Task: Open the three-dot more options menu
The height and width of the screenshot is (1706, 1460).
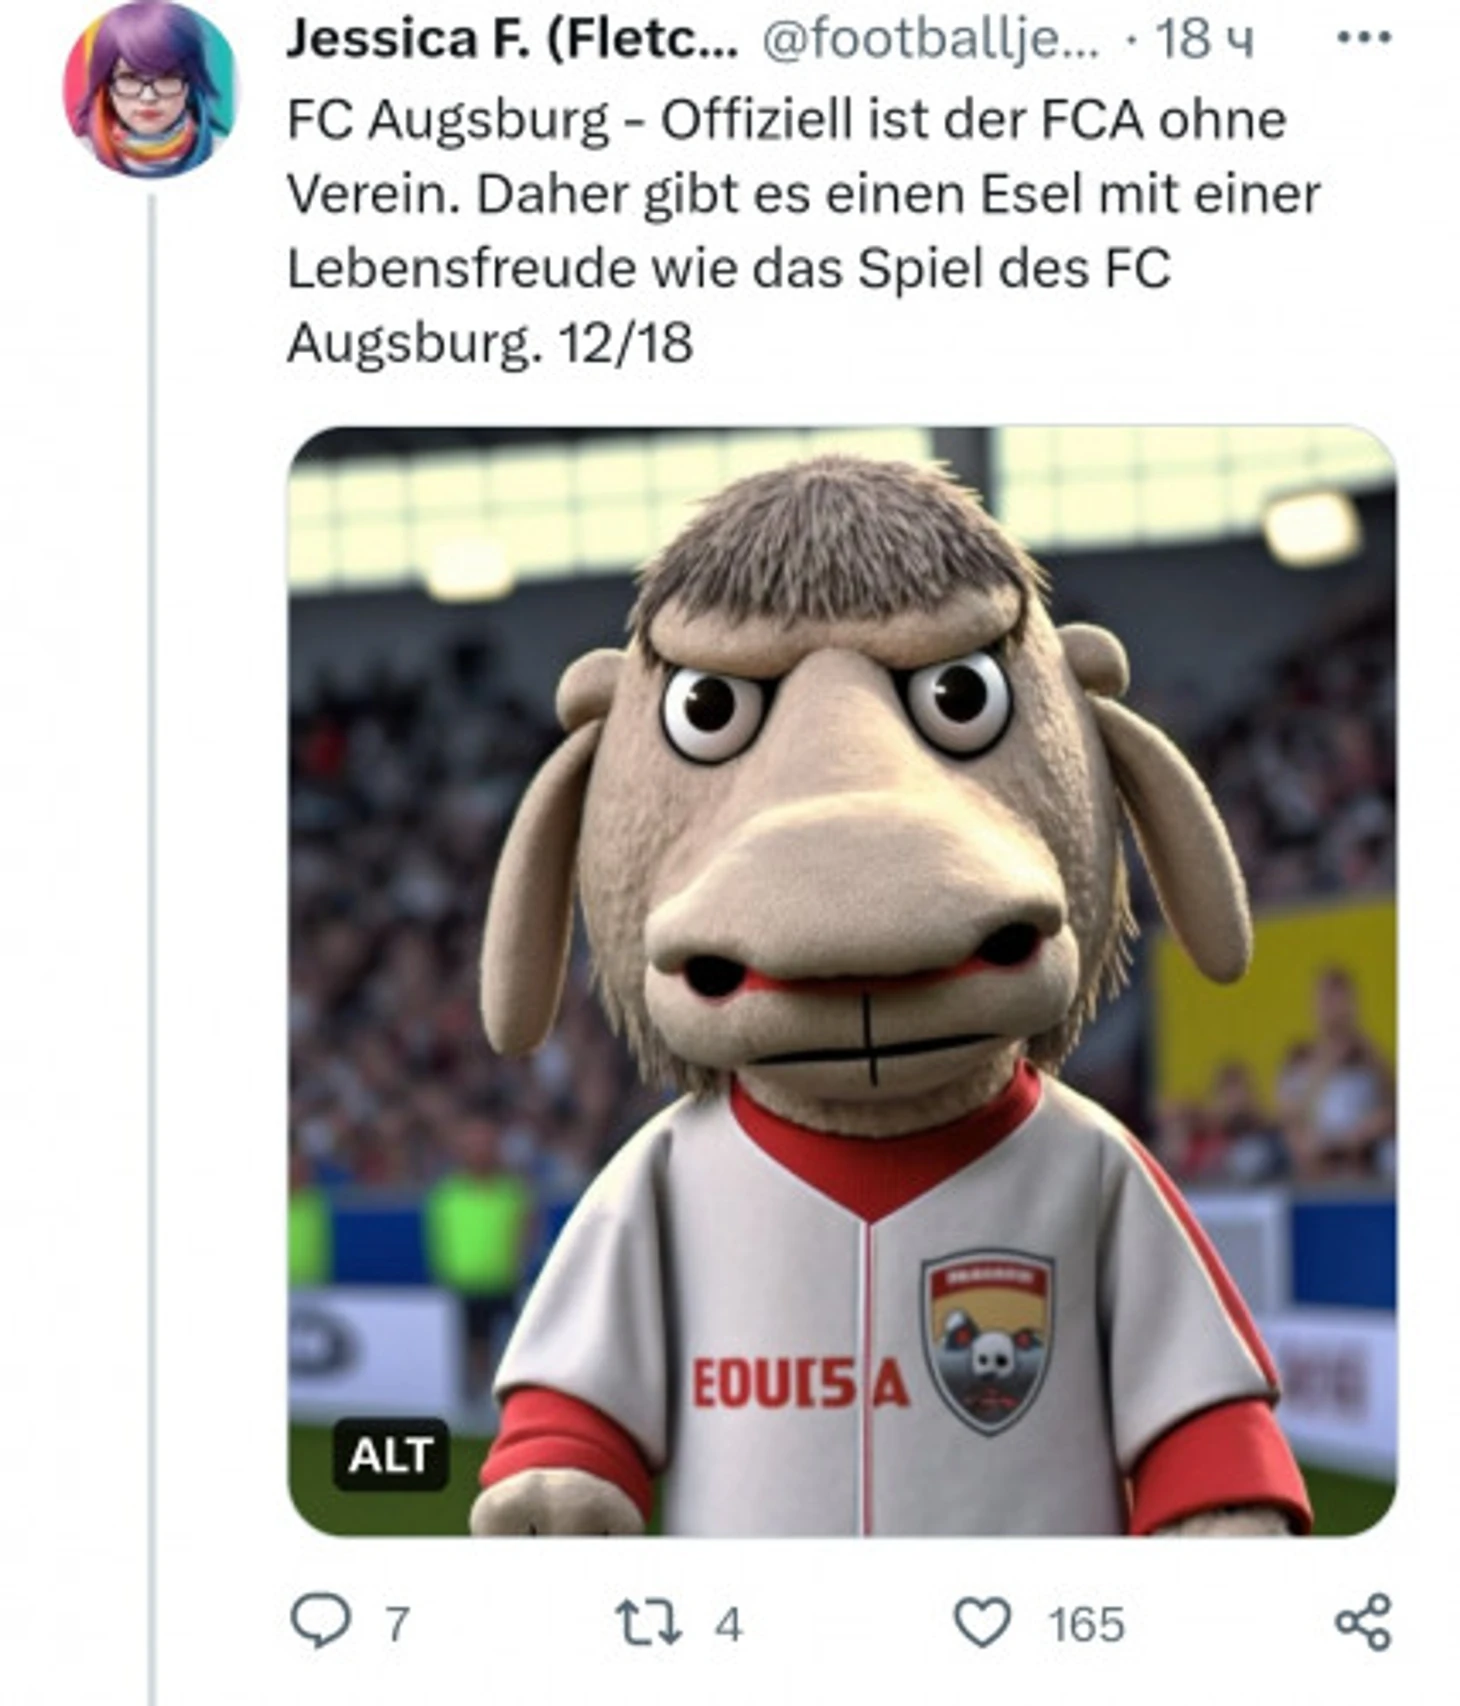Action: click(1364, 38)
